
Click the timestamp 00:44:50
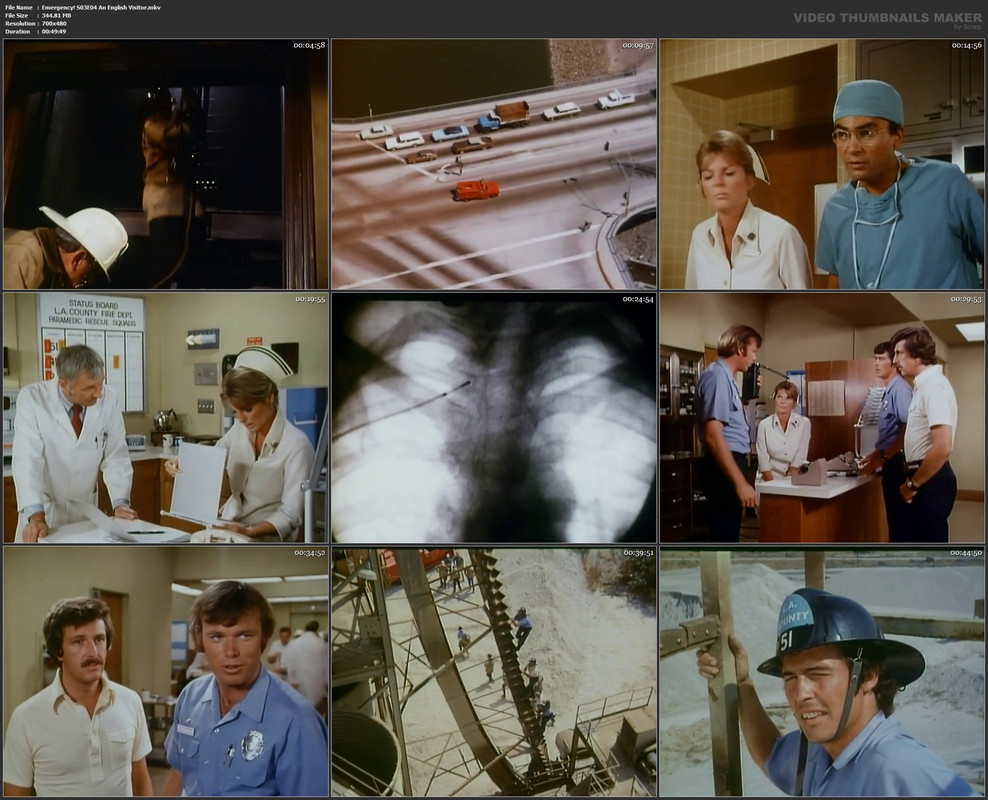(x=966, y=553)
